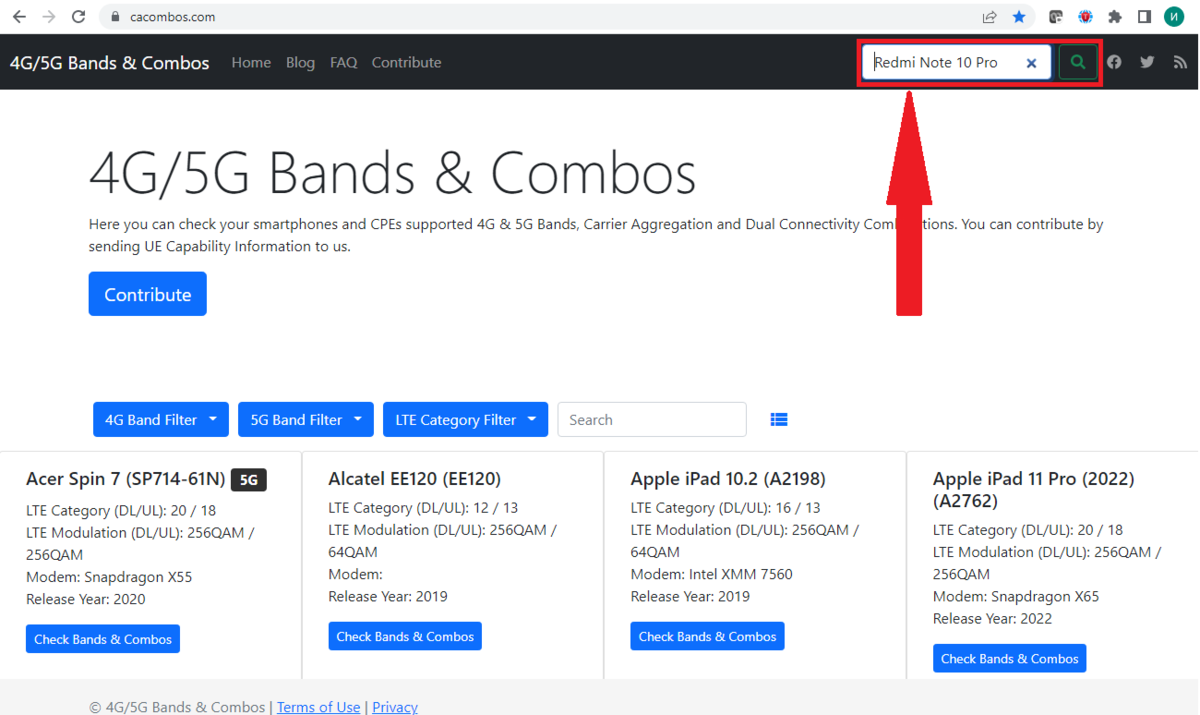Click the Acer Spin 7 (SP714-61N) title
1200x715 pixels.
125,480
